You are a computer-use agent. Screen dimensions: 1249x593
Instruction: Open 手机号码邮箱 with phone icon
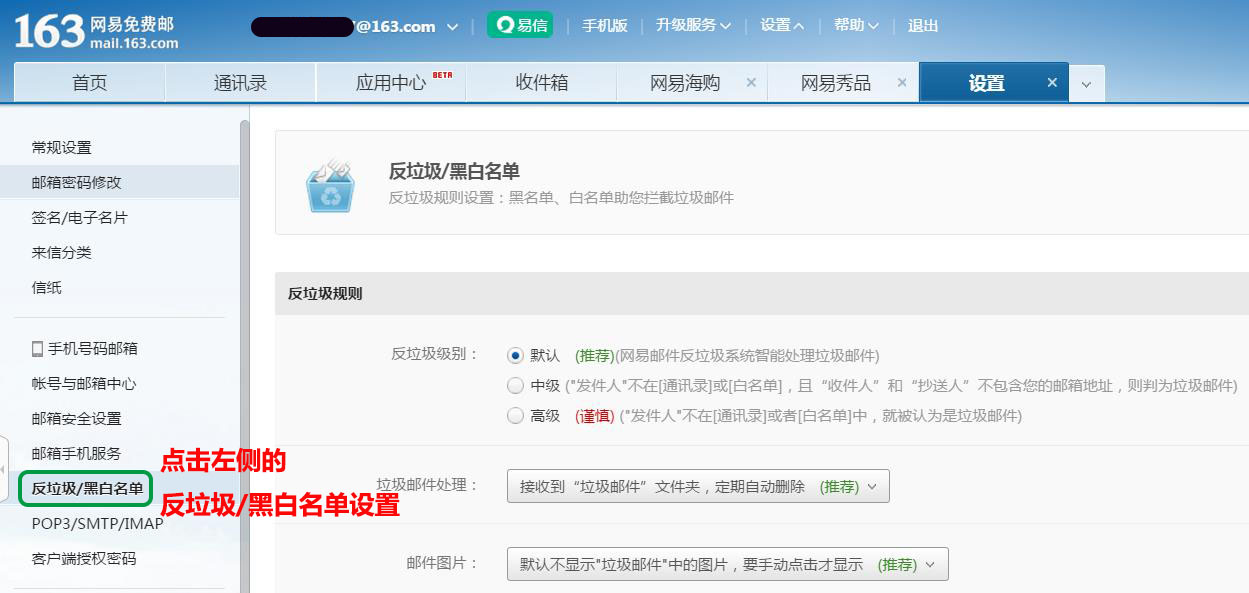(85, 349)
